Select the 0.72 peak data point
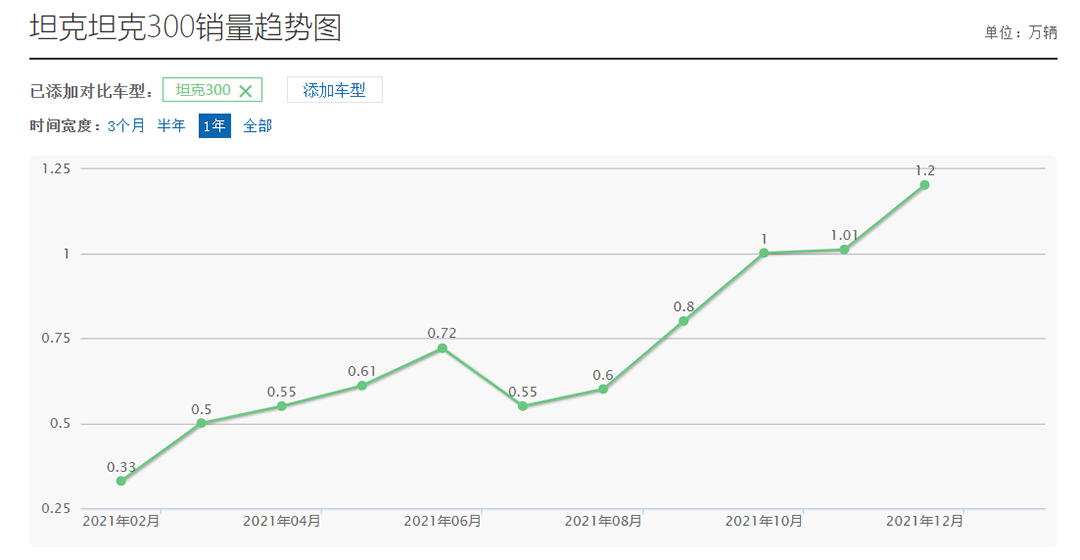This screenshot has height=560, width=1080. pyautogui.click(x=442, y=349)
